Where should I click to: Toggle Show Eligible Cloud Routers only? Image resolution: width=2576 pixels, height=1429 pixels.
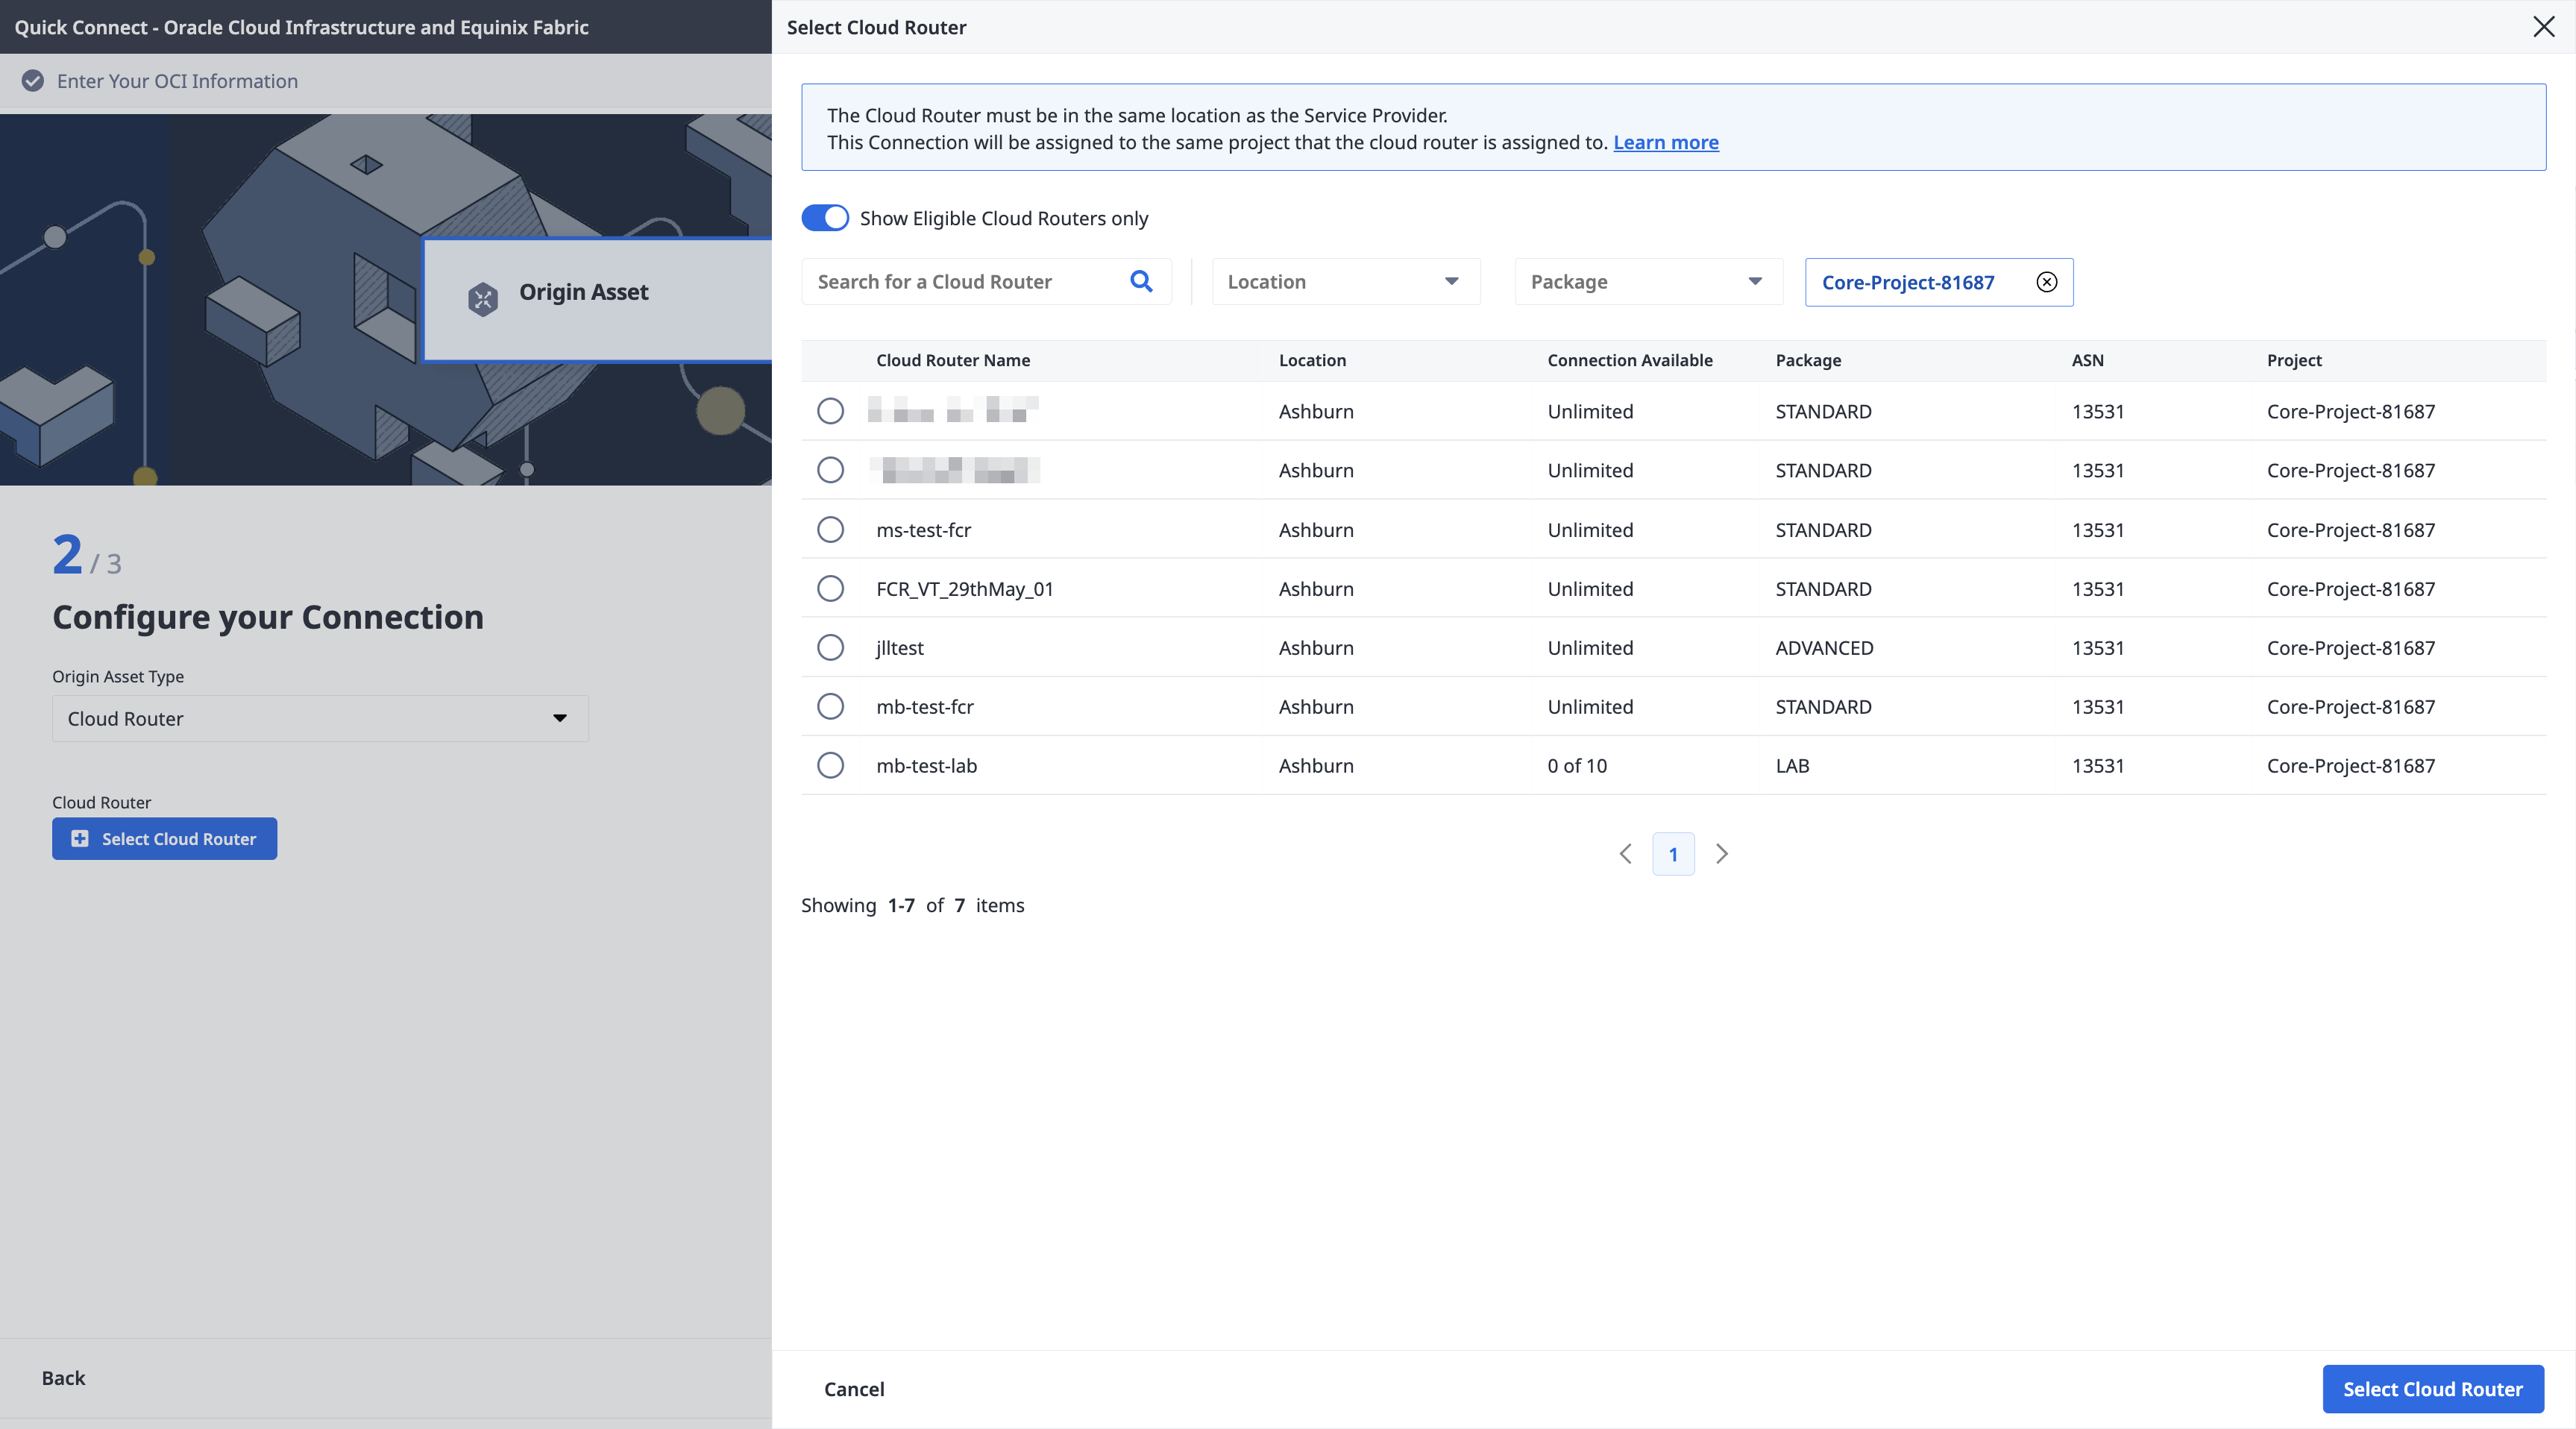(825, 218)
